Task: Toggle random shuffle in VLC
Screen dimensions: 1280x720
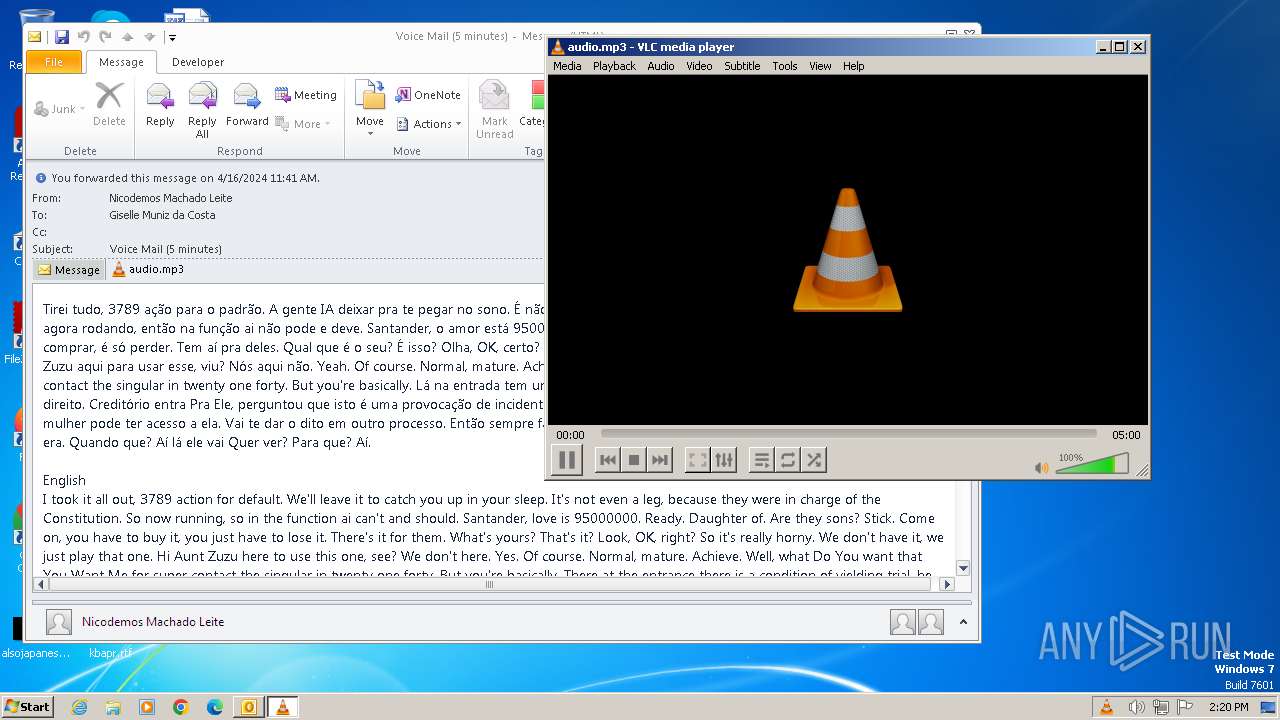Action: [814, 460]
